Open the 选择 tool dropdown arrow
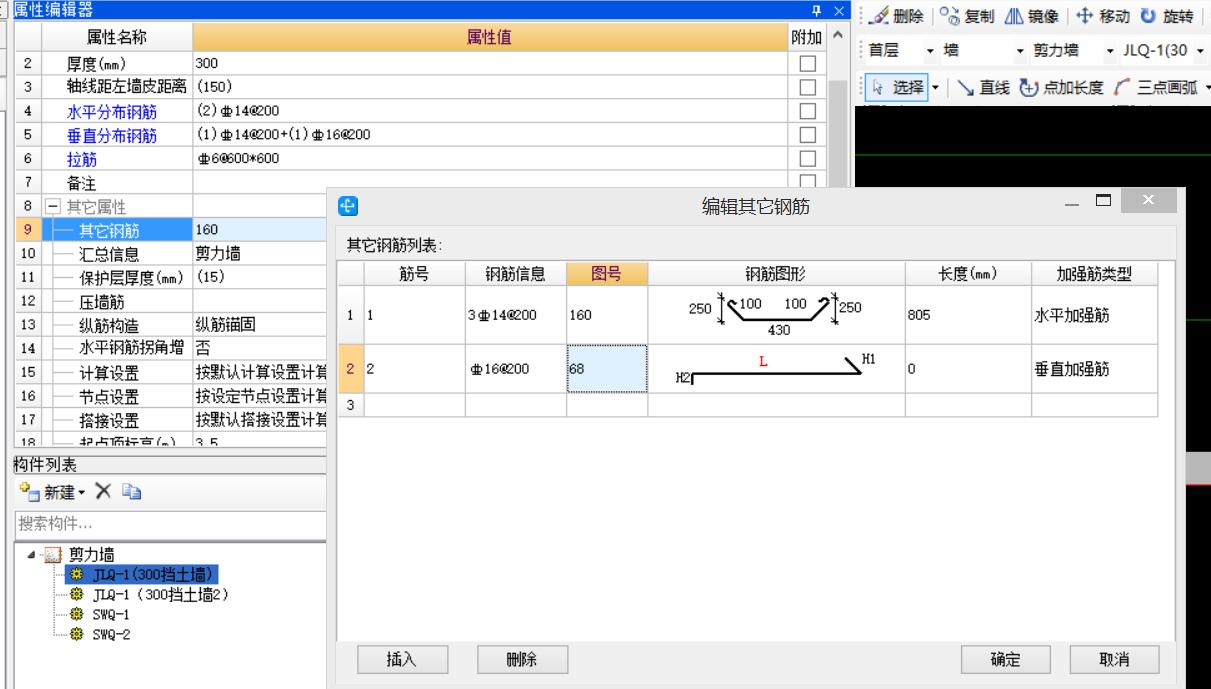This screenshot has width=1211, height=689. coord(936,87)
